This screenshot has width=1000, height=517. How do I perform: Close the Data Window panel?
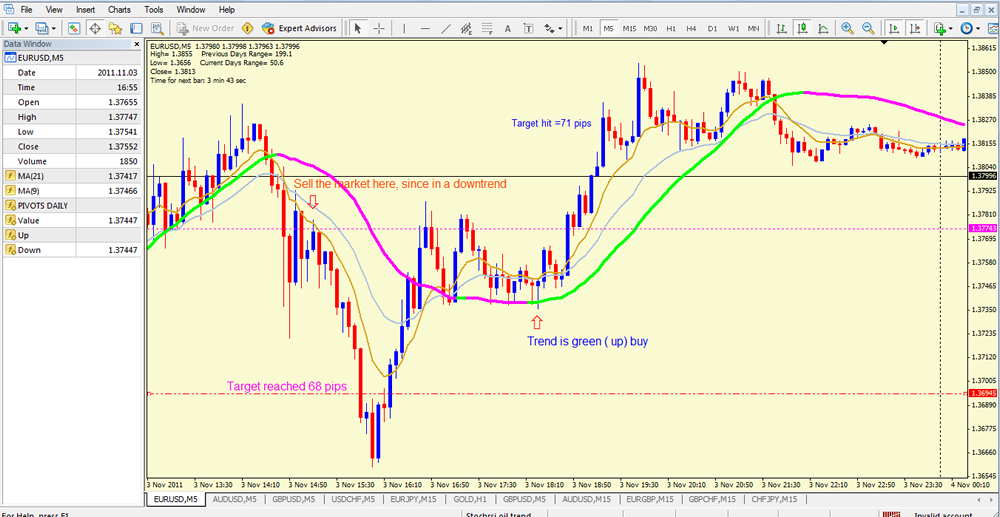136,44
